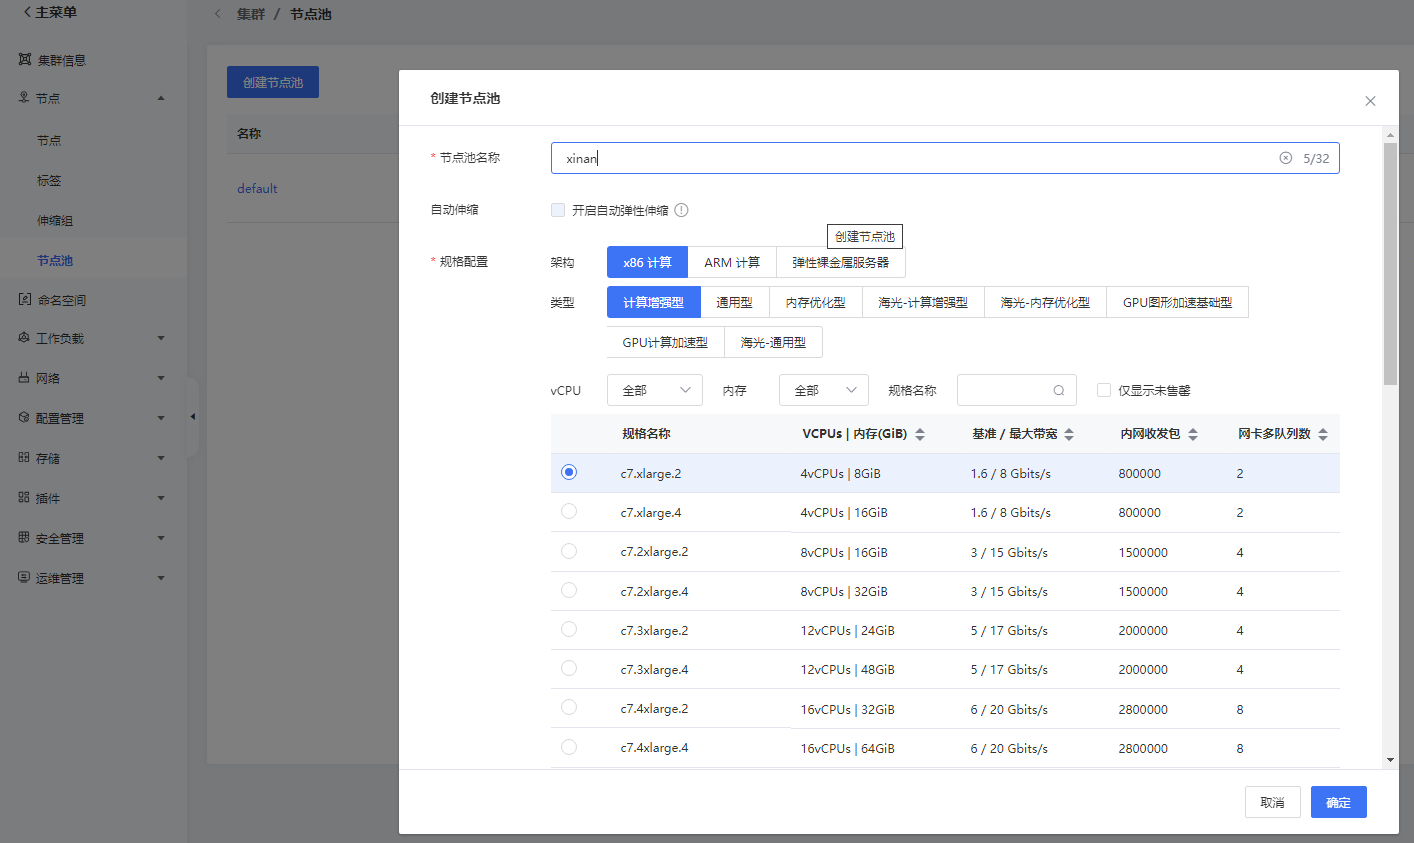1414x843 pixels.
Task: Close the 创建节点池 dialog
Action: pyautogui.click(x=1370, y=101)
